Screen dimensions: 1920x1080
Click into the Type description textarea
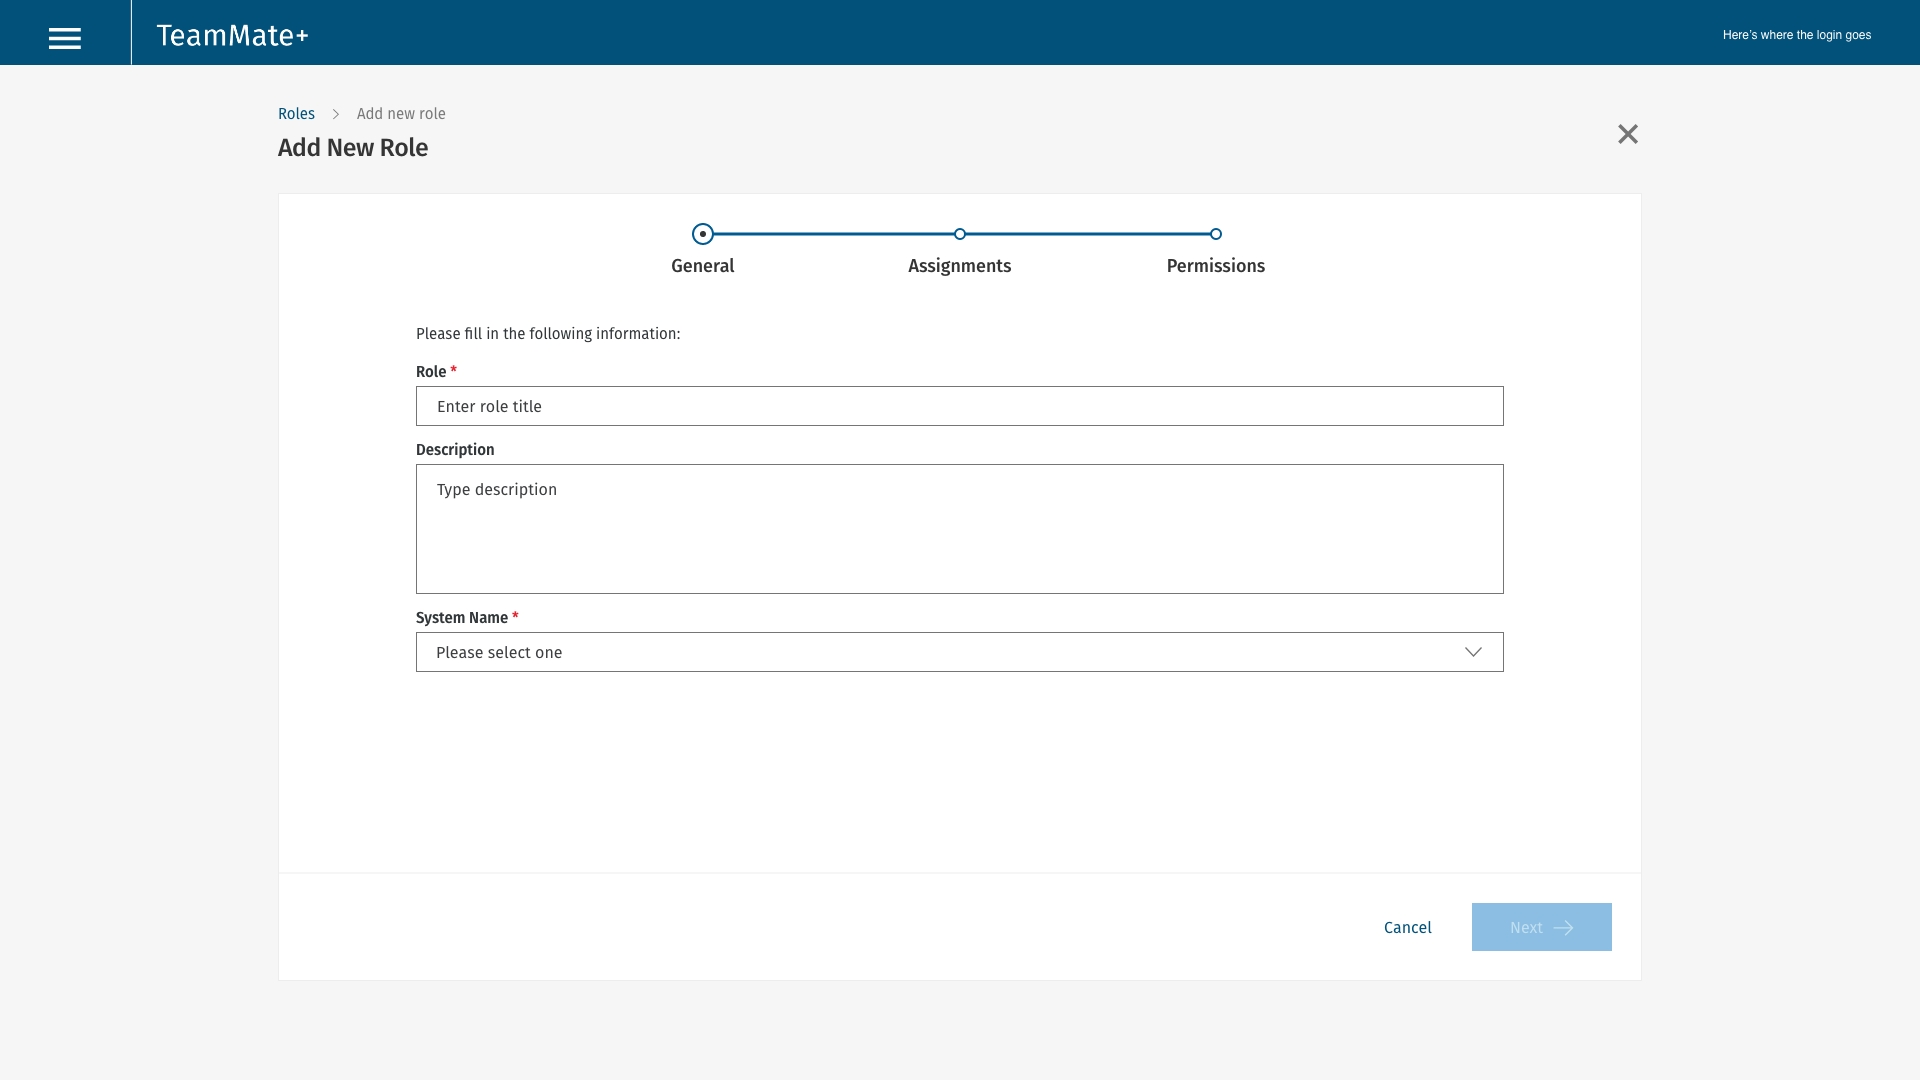point(960,529)
